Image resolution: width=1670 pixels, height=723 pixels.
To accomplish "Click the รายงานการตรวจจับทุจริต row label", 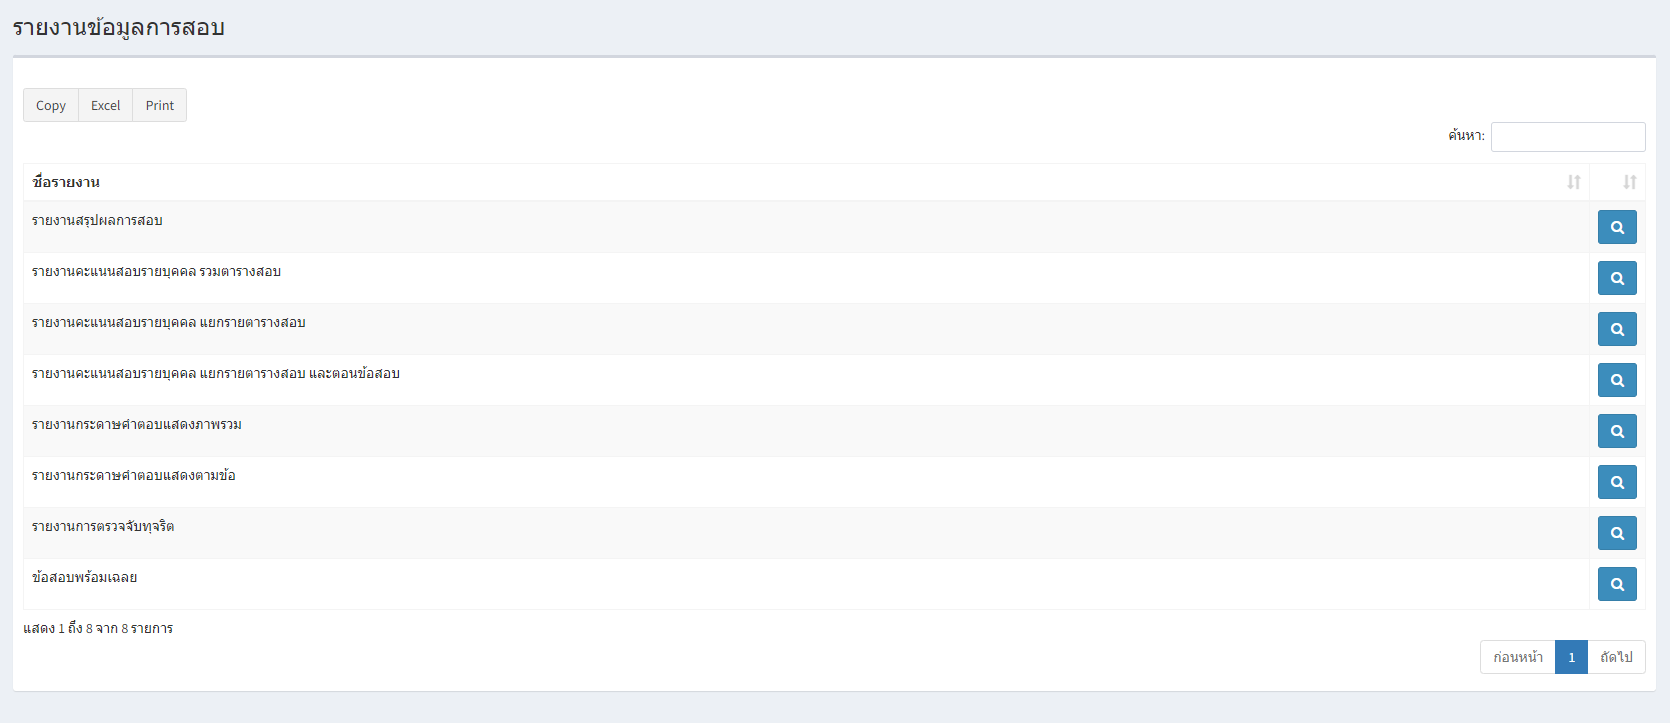I will coord(103,526).
